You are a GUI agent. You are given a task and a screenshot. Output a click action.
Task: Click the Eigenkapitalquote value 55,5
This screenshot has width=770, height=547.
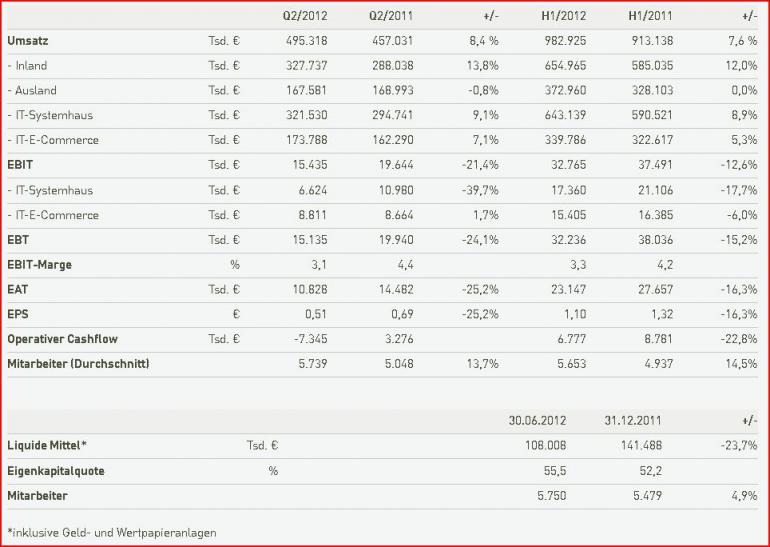point(555,471)
